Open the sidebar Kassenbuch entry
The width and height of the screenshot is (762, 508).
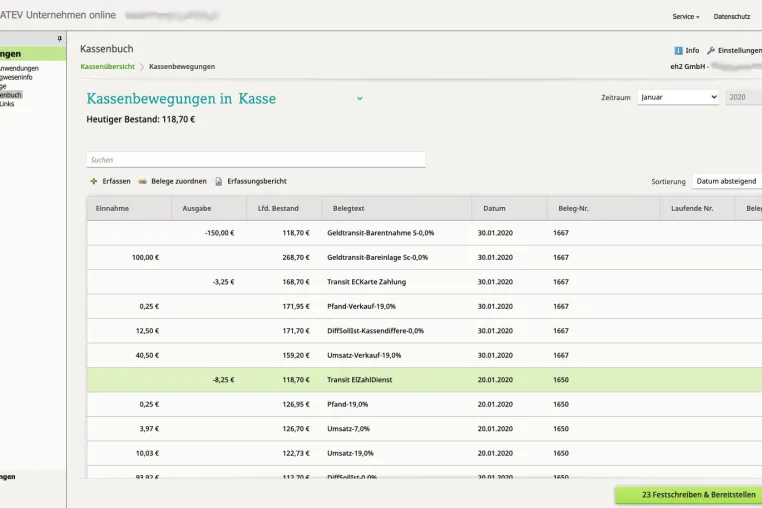(x=11, y=95)
